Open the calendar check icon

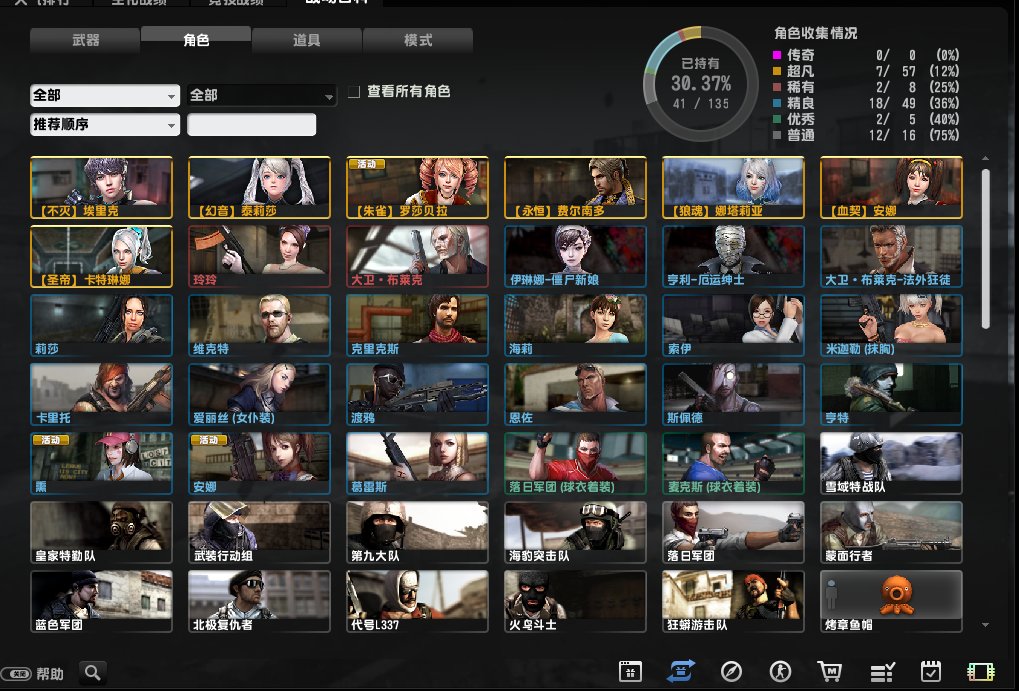coord(931,672)
